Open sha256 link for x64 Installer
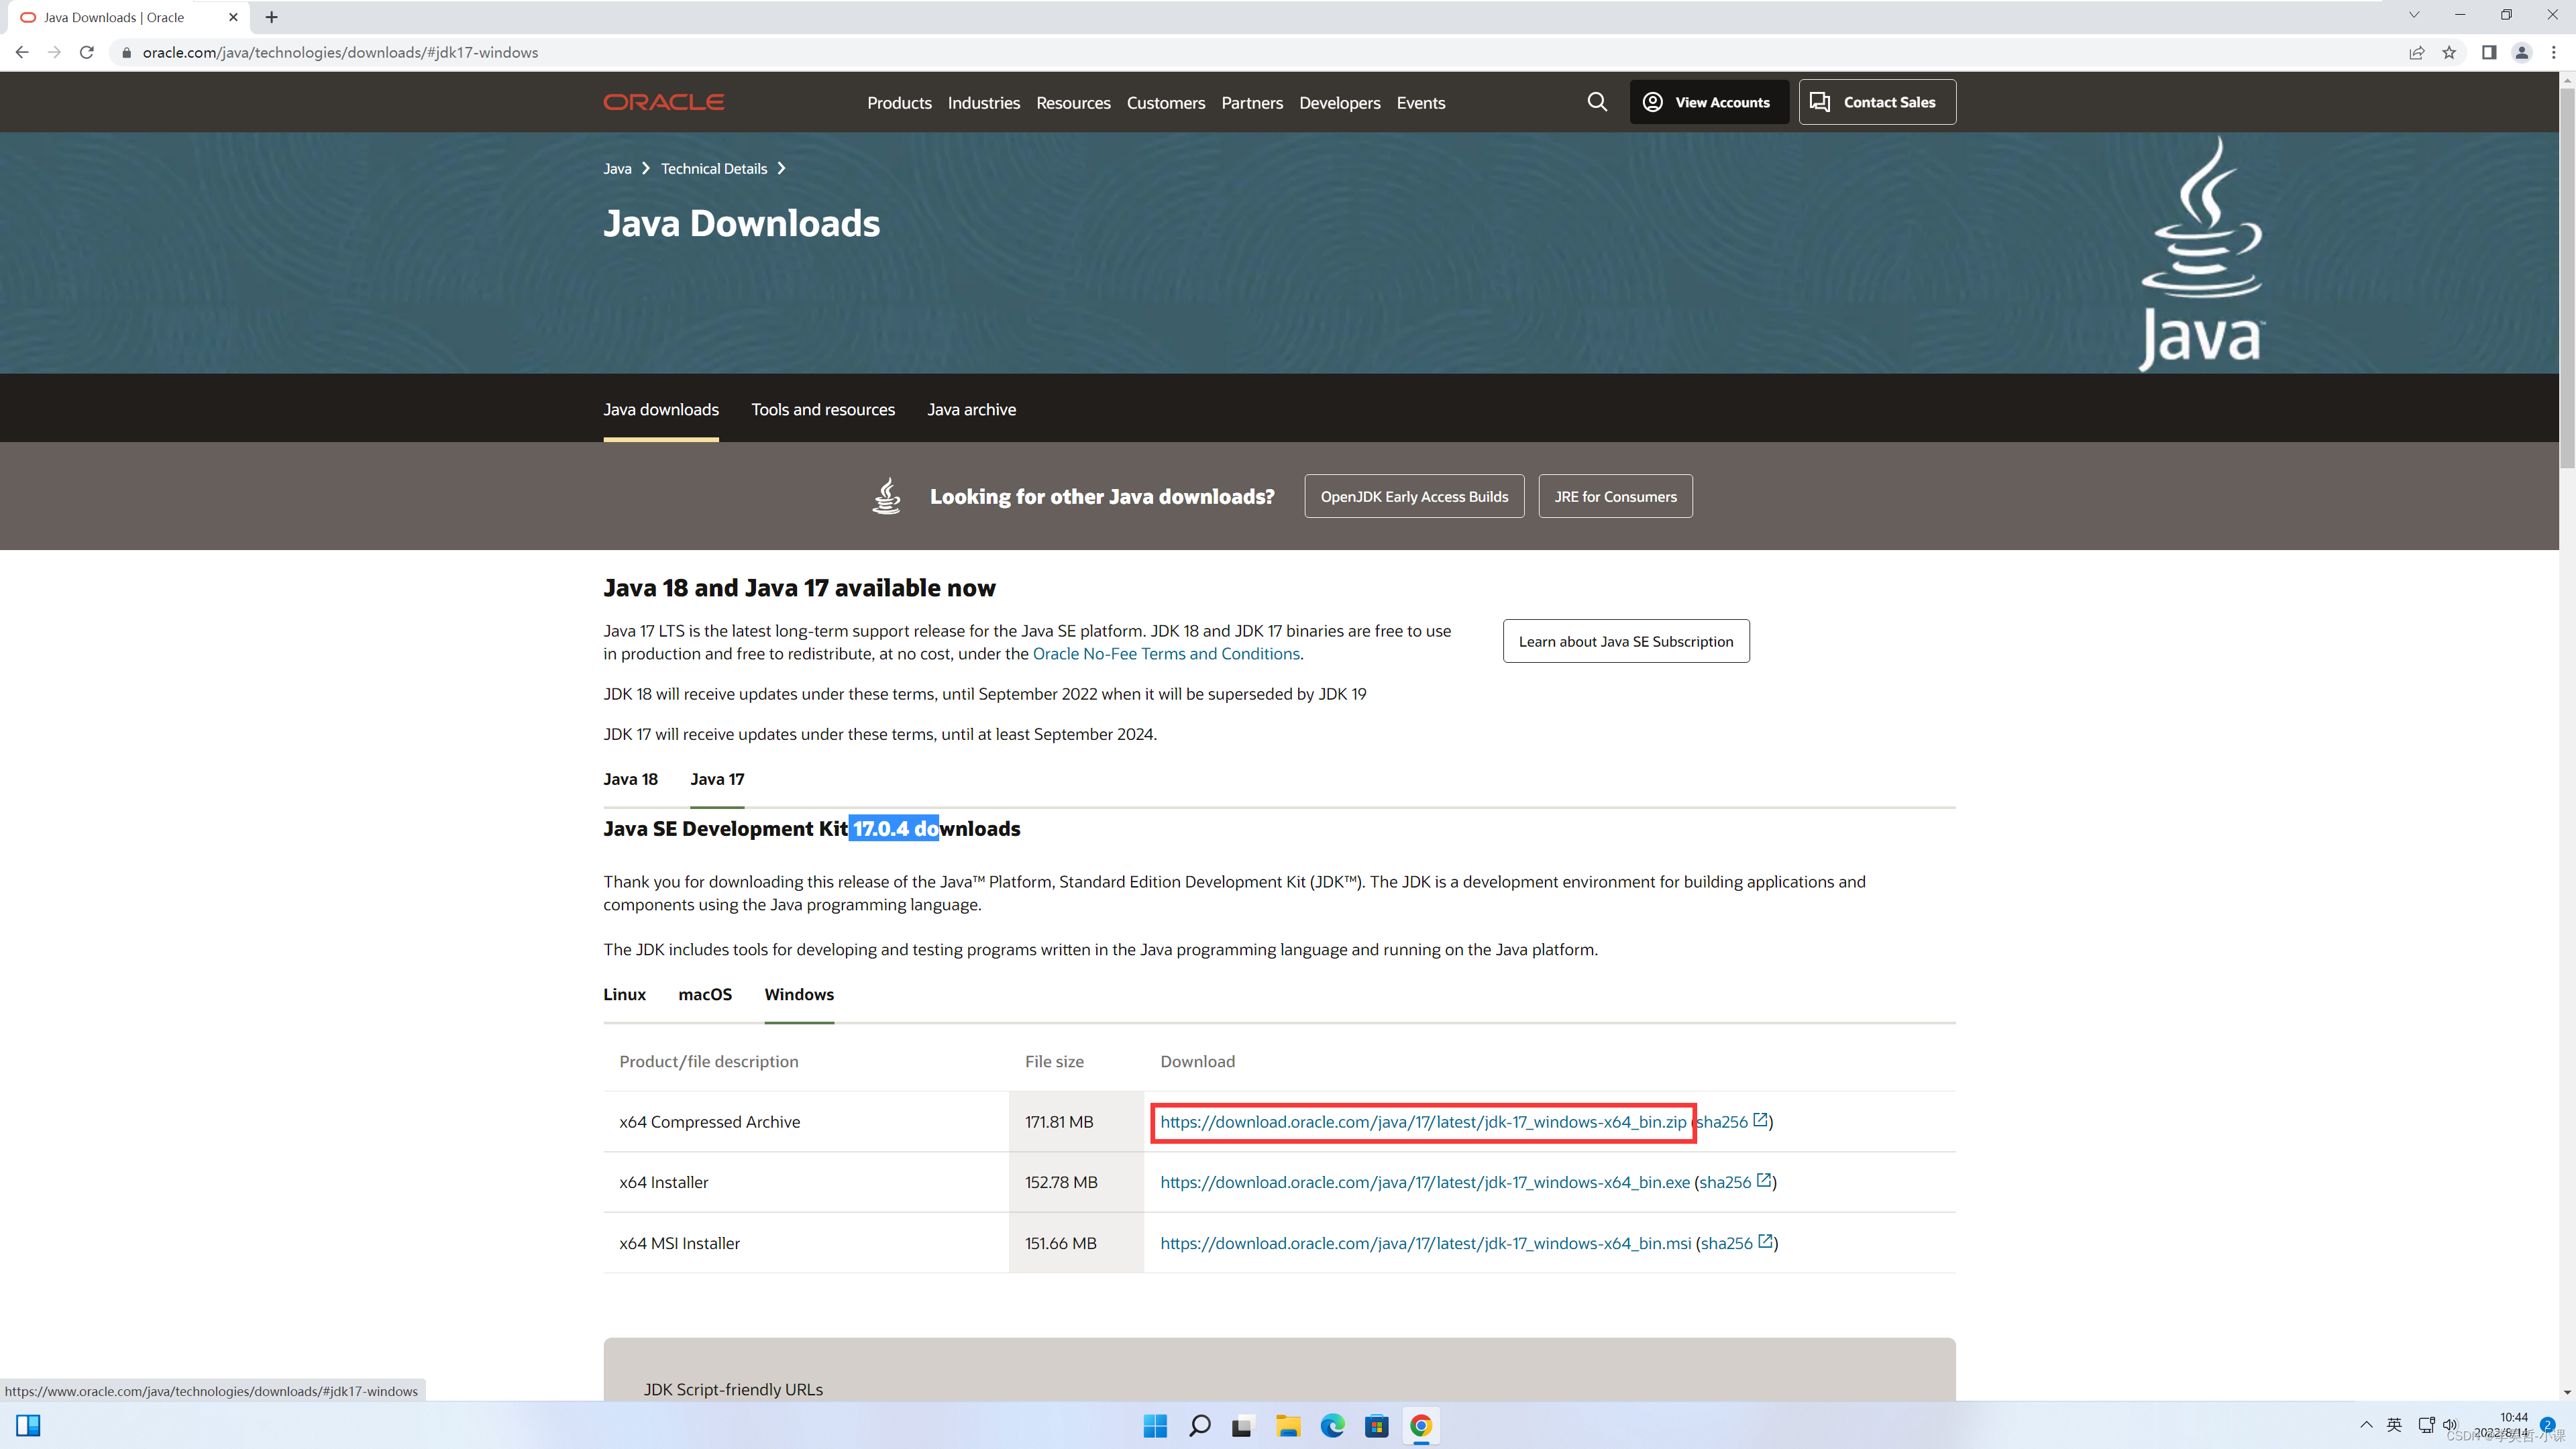The width and height of the screenshot is (2576, 1449). (1725, 1182)
